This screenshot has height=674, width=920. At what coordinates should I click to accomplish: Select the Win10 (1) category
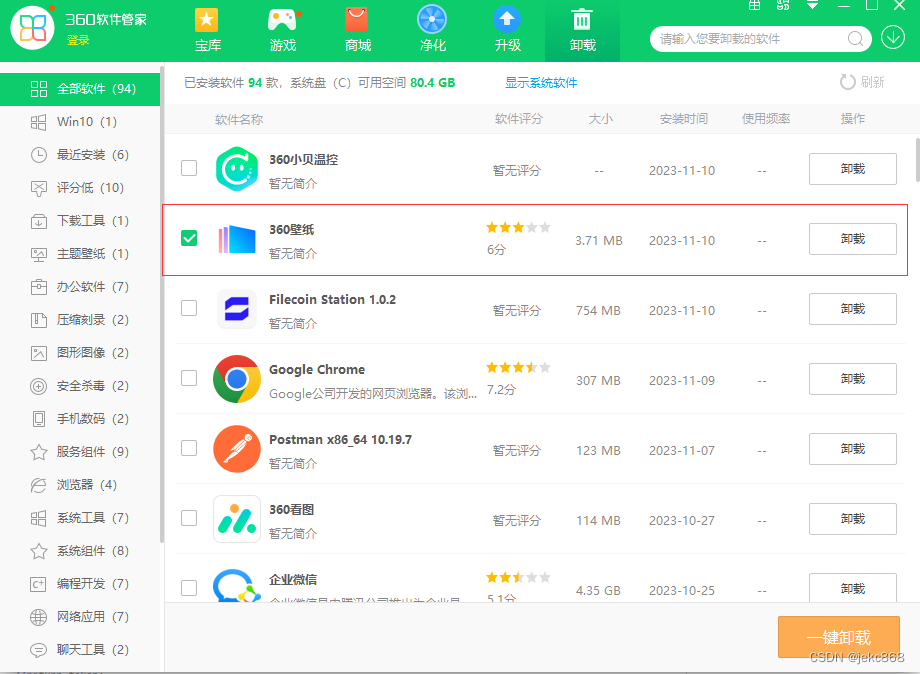[x=80, y=122]
